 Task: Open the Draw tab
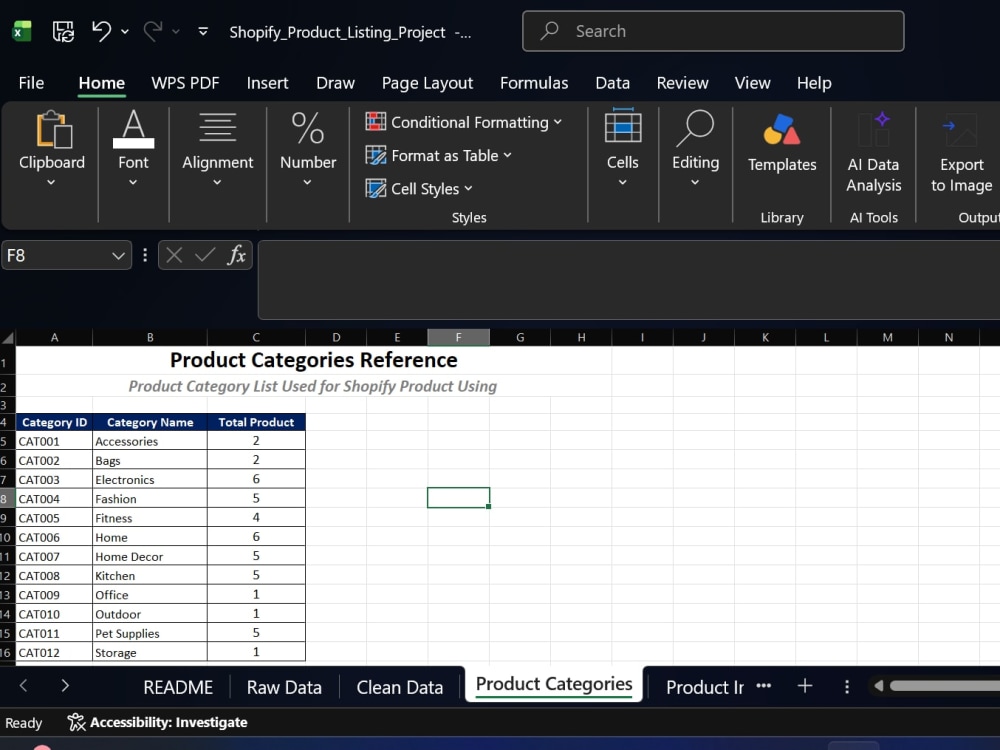click(x=335, y=83)
